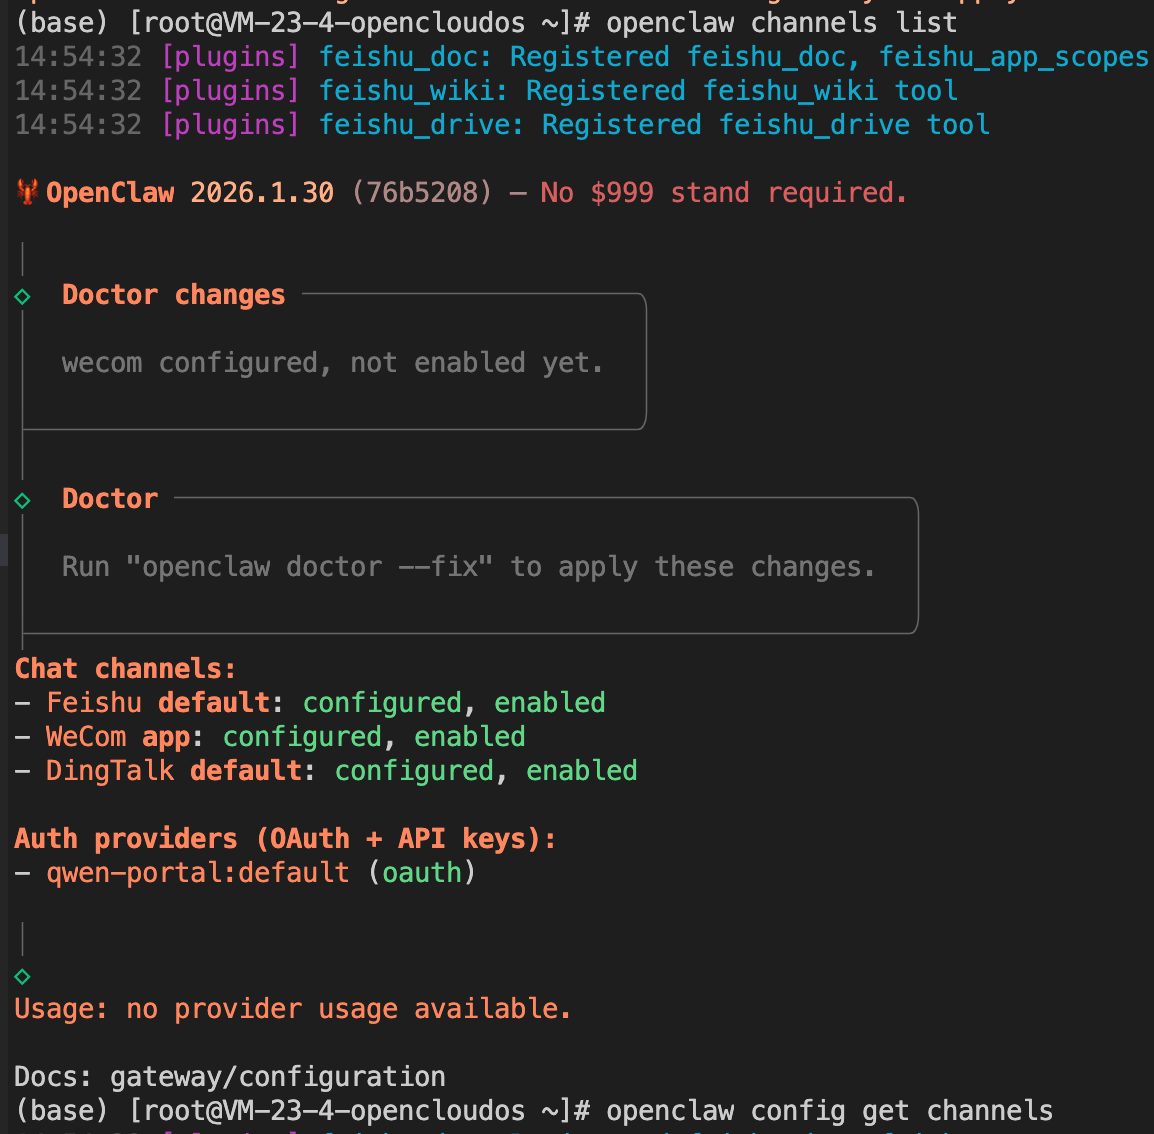Click the commit hash (76b5208)
Viewport: 1154px width, 1134px height.
(422, 193)
